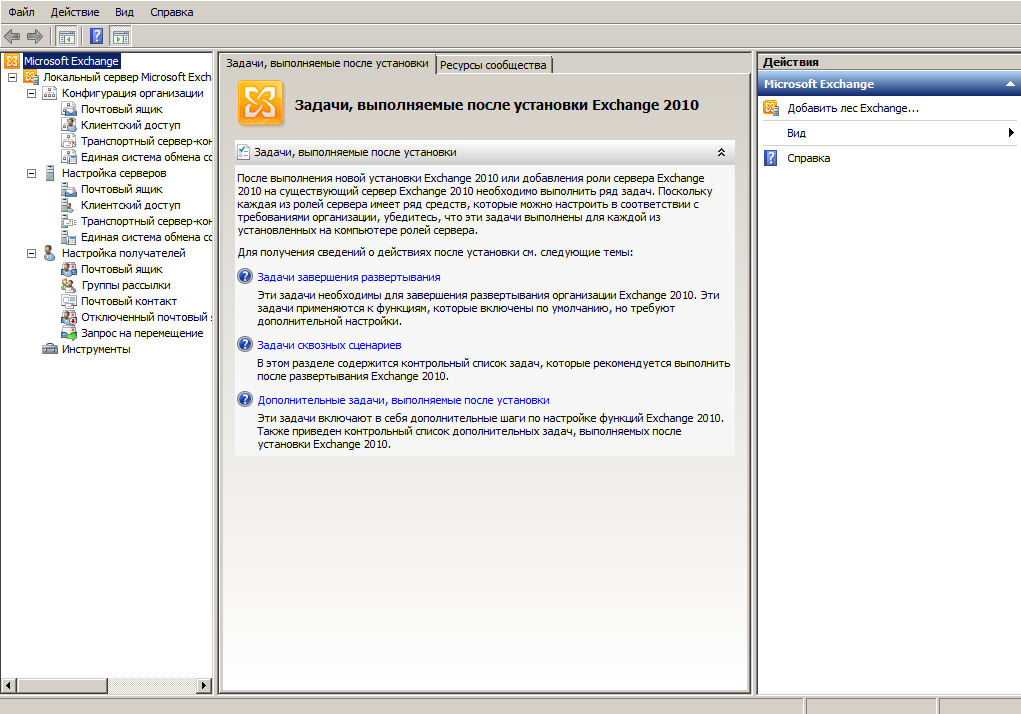This screenshot has height=714, width=1021.
Task: Click the Справка help icon in Actions pane
Action: [770, 158]
